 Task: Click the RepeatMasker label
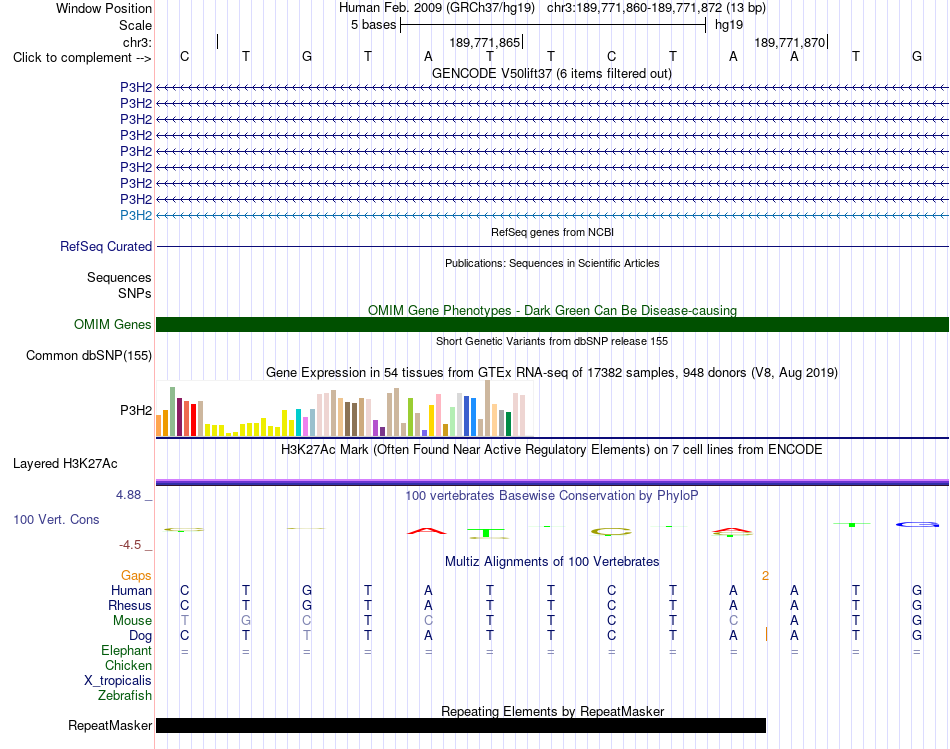tap(110, 725)
